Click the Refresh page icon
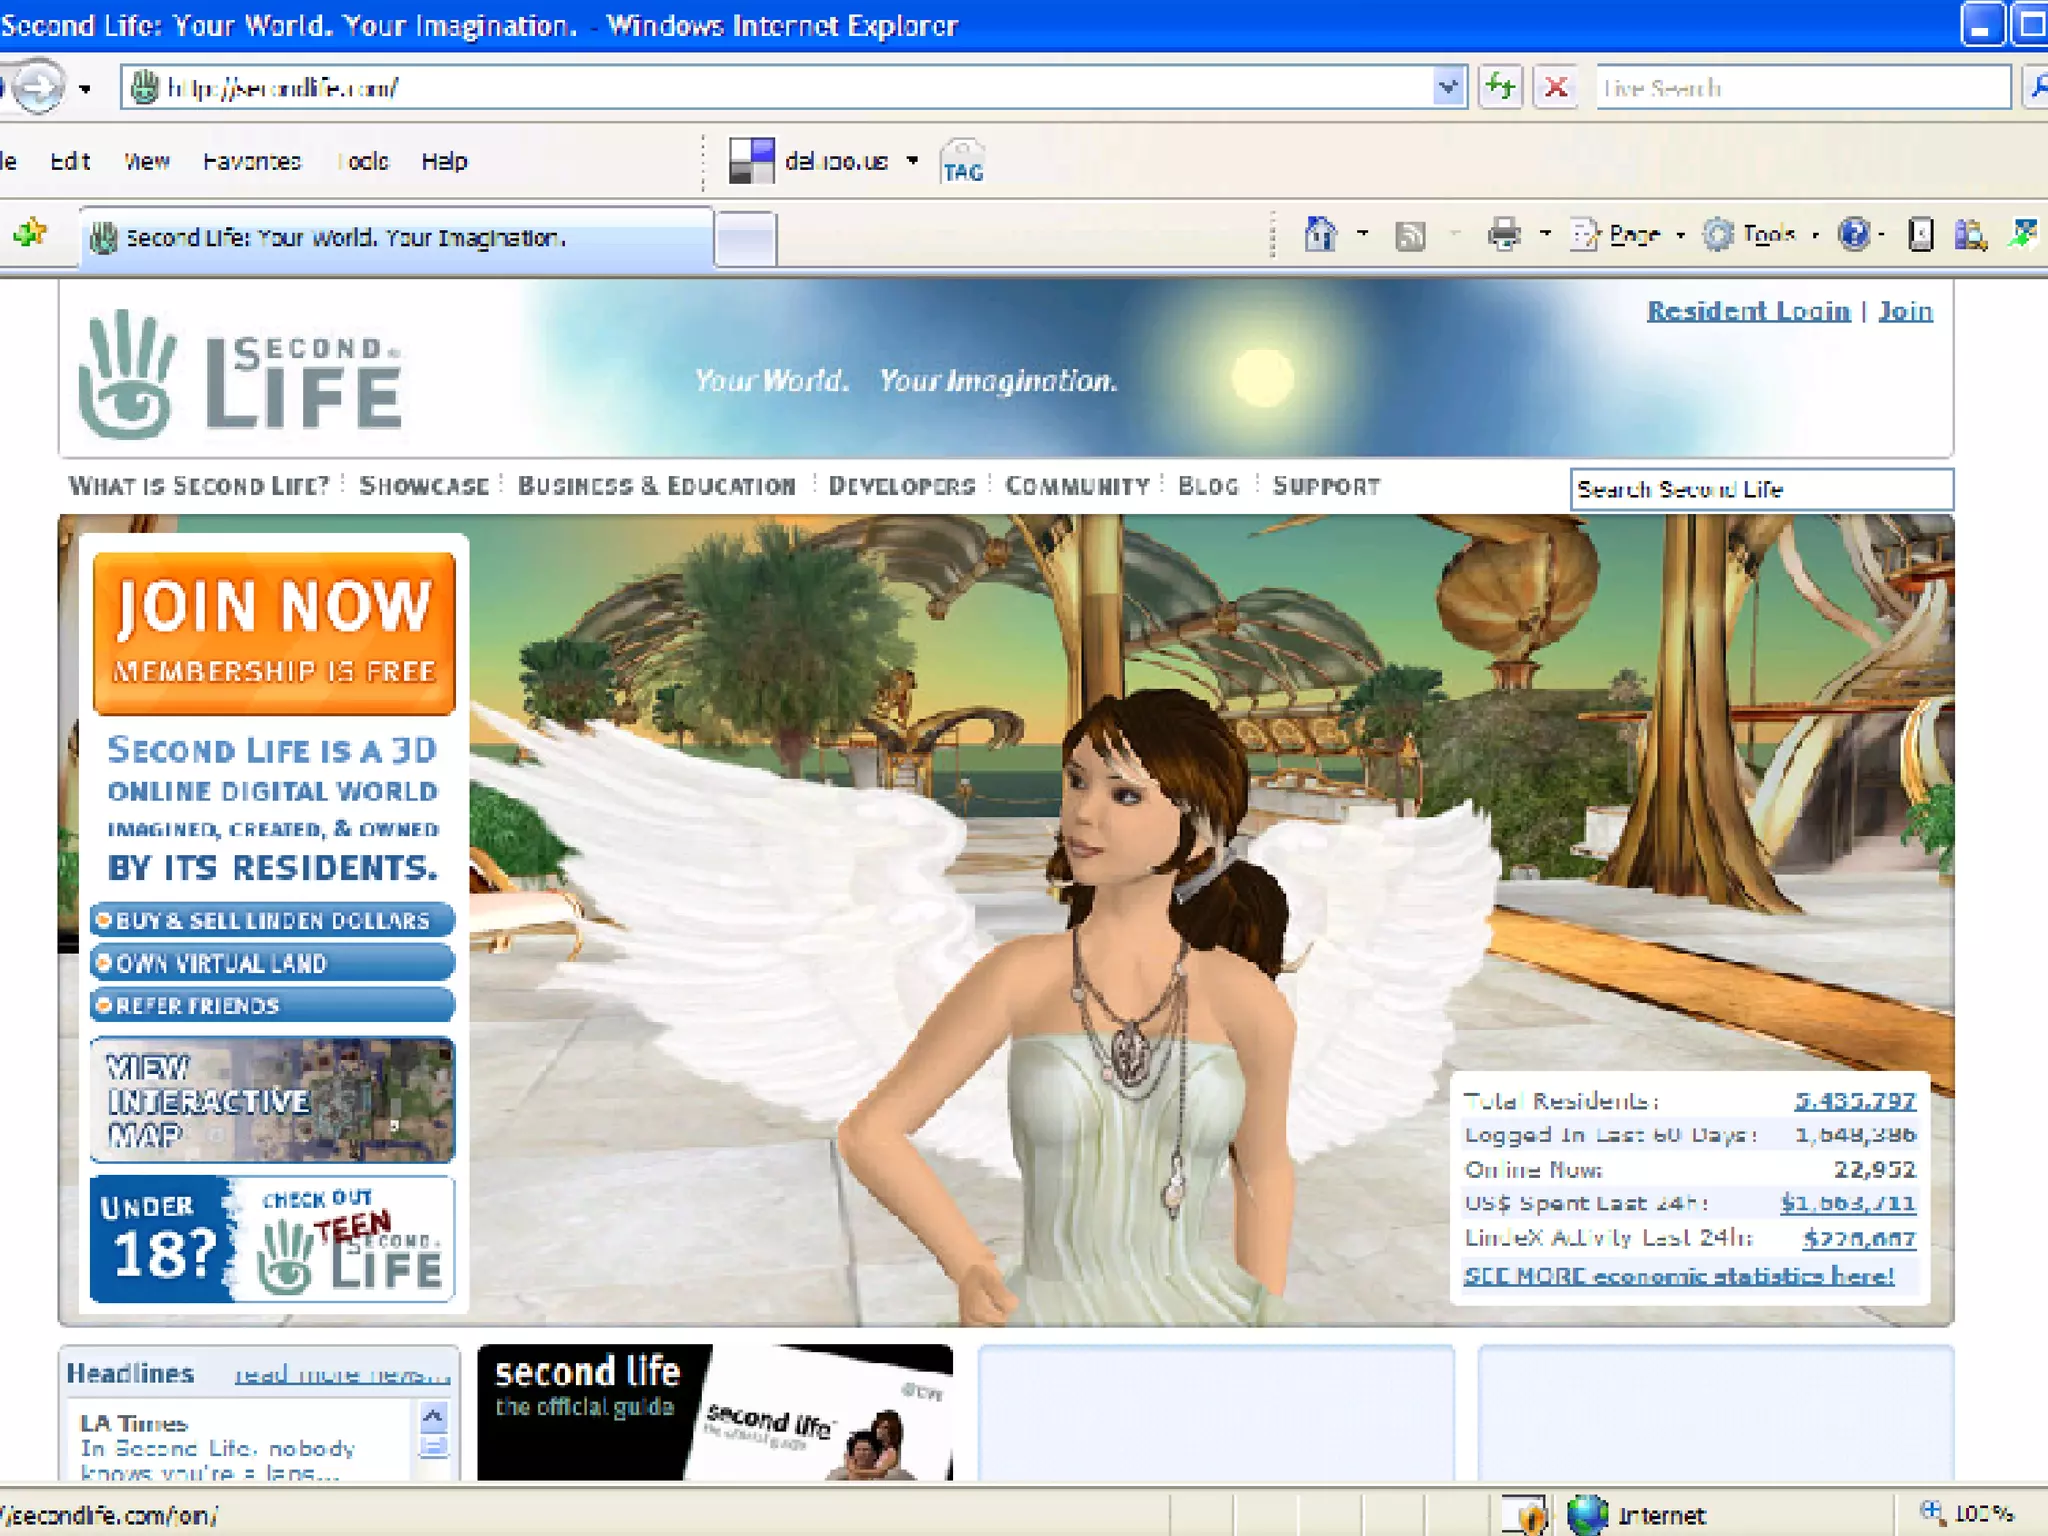 click(1500, 87)
